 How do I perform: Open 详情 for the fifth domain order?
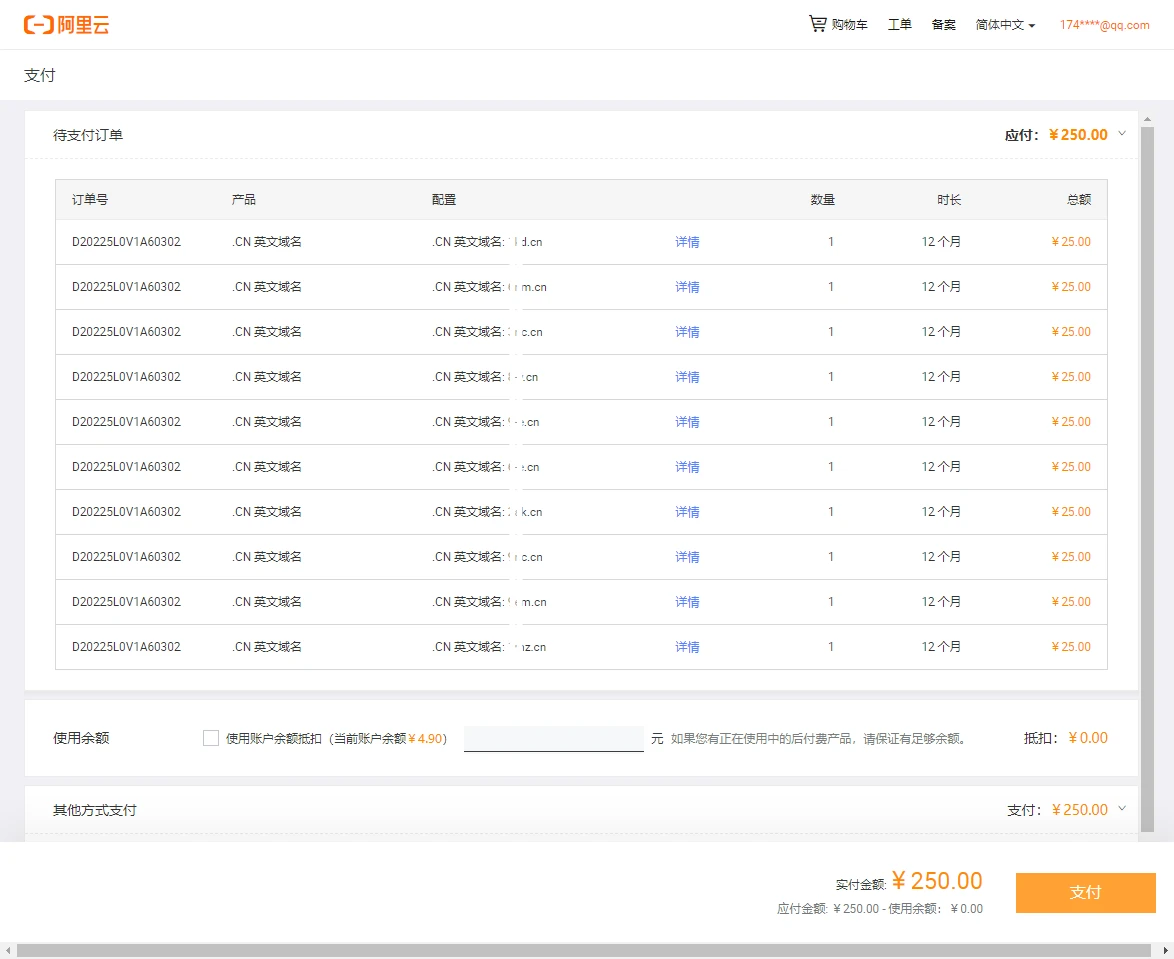tap(687, 422)
